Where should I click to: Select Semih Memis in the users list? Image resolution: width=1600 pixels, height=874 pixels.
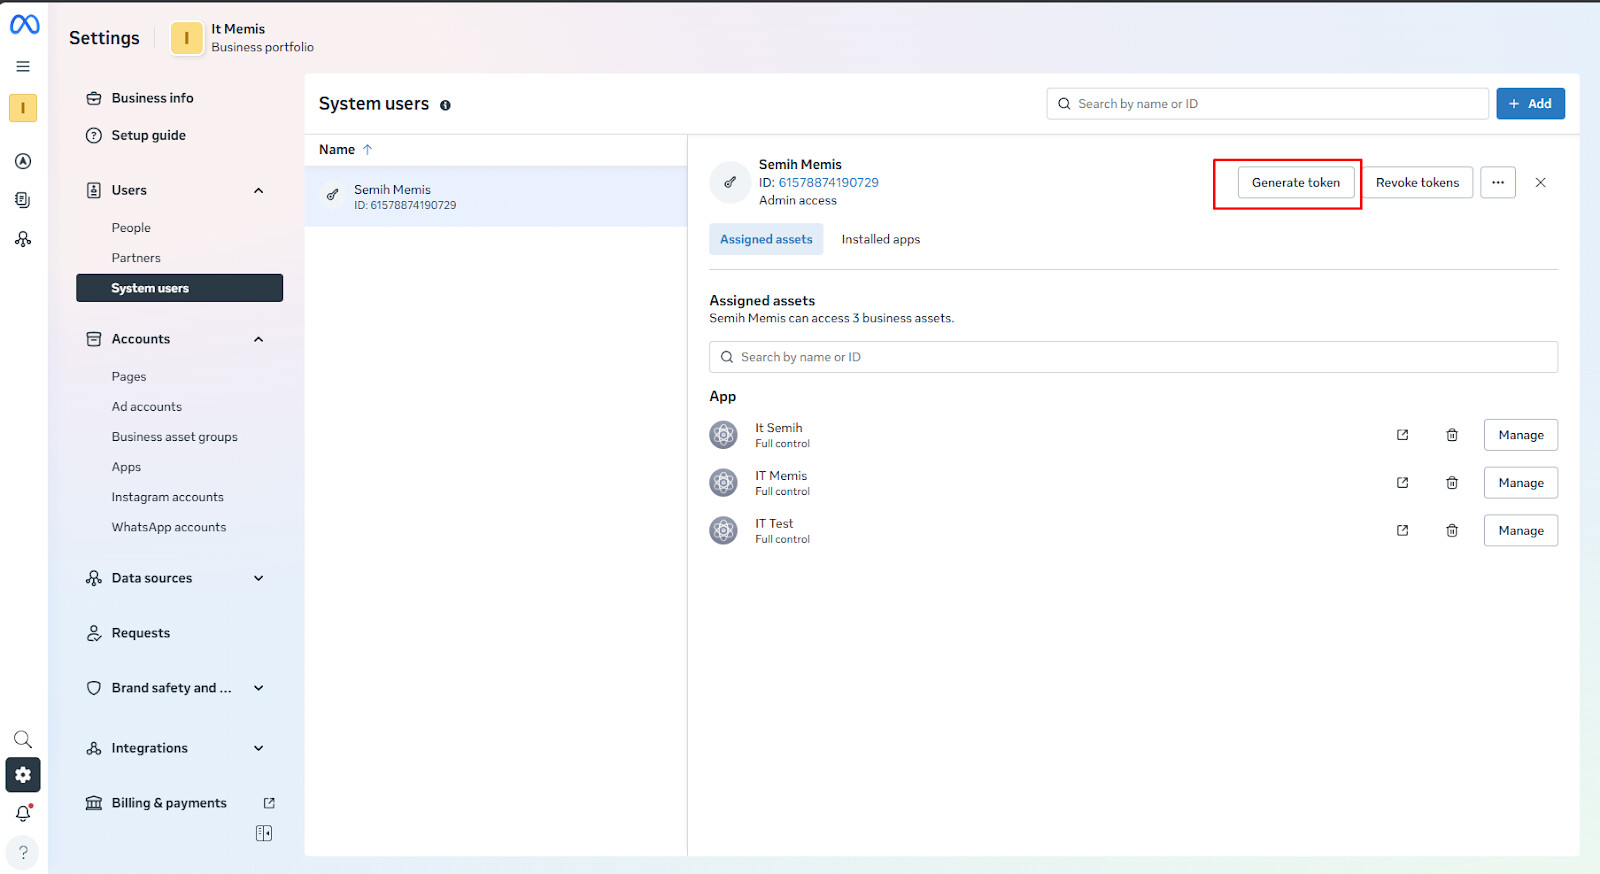(x=496, y=197)
